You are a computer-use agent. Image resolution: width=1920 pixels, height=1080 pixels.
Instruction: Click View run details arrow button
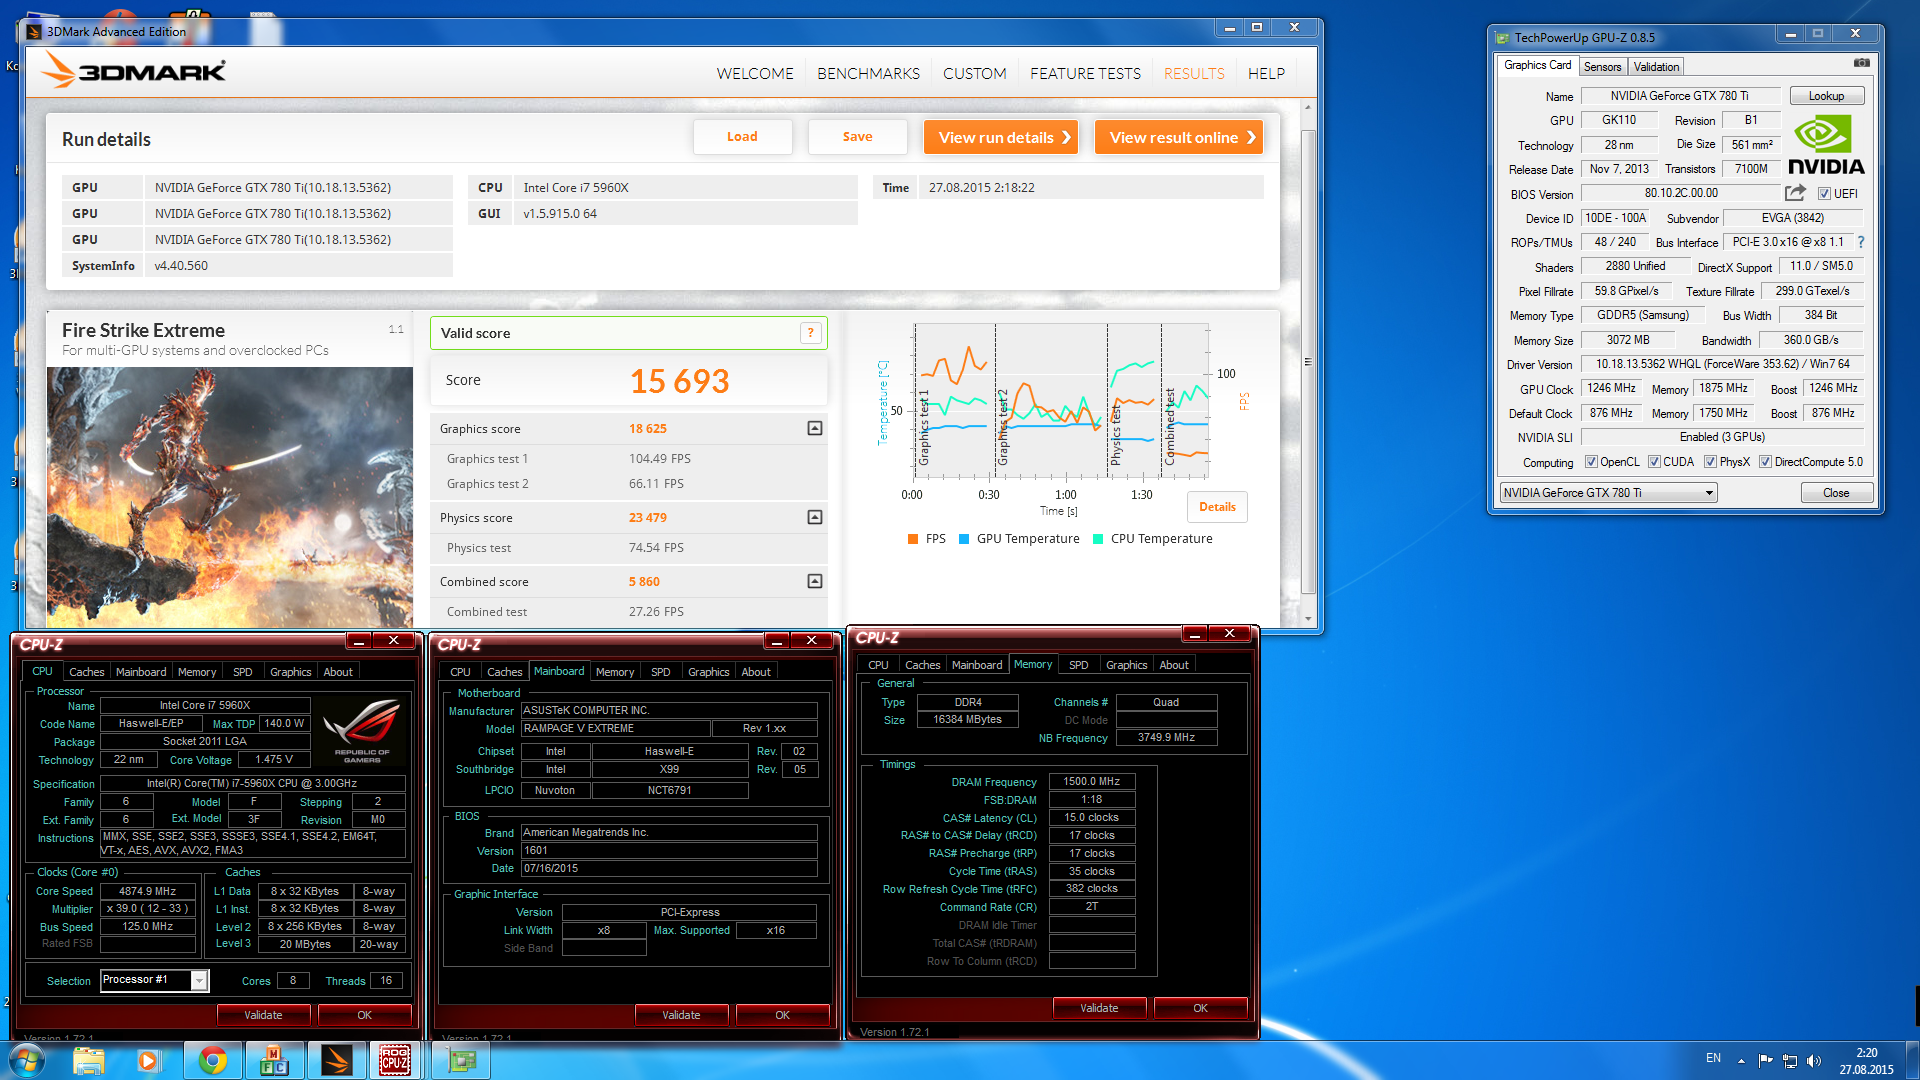point(1001,137)
